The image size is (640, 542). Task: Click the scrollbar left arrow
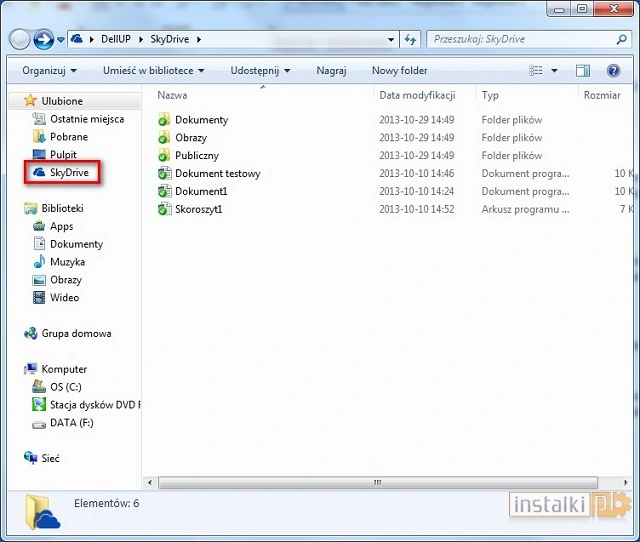click(150, 483)
